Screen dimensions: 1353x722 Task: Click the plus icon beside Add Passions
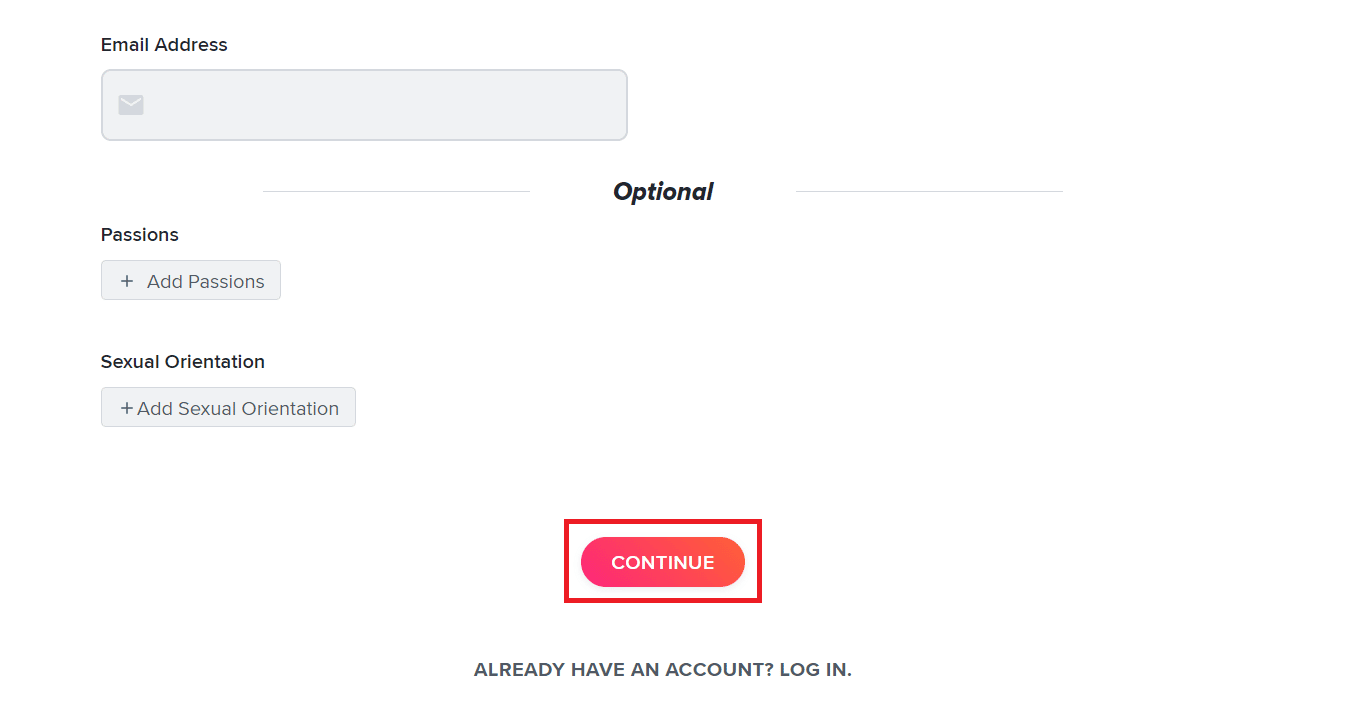127,282
